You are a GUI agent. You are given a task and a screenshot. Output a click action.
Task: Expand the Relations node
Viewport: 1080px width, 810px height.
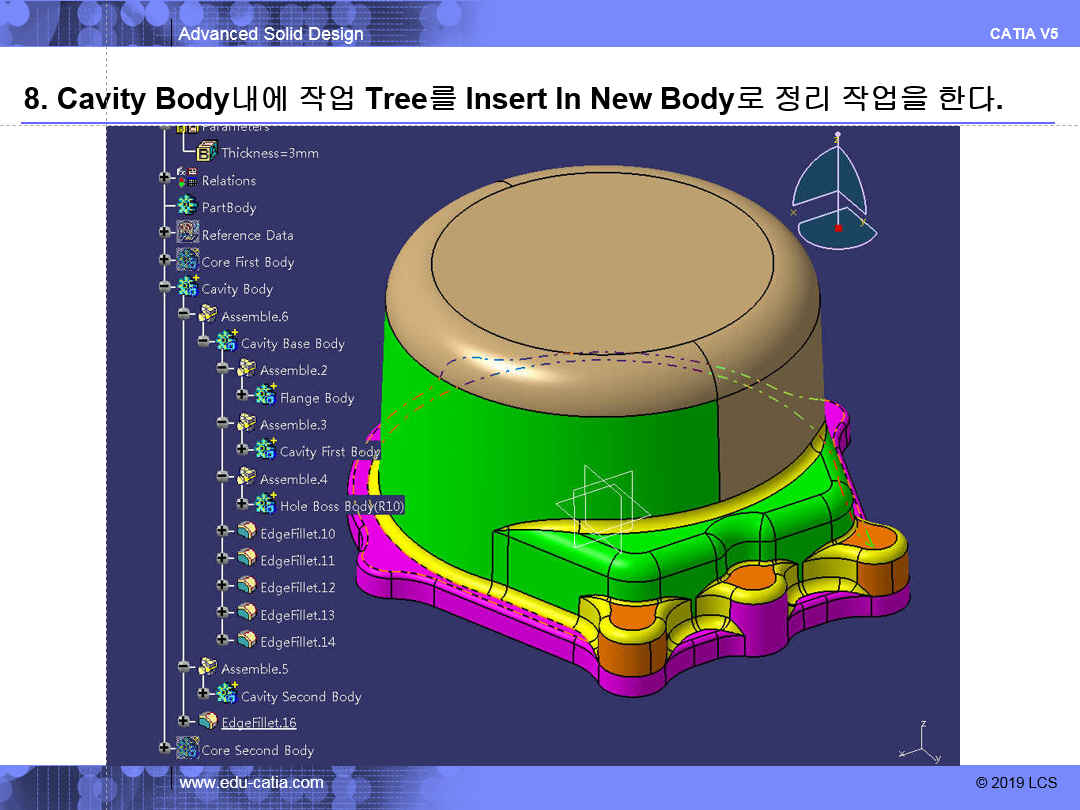(x=165, y=180)
